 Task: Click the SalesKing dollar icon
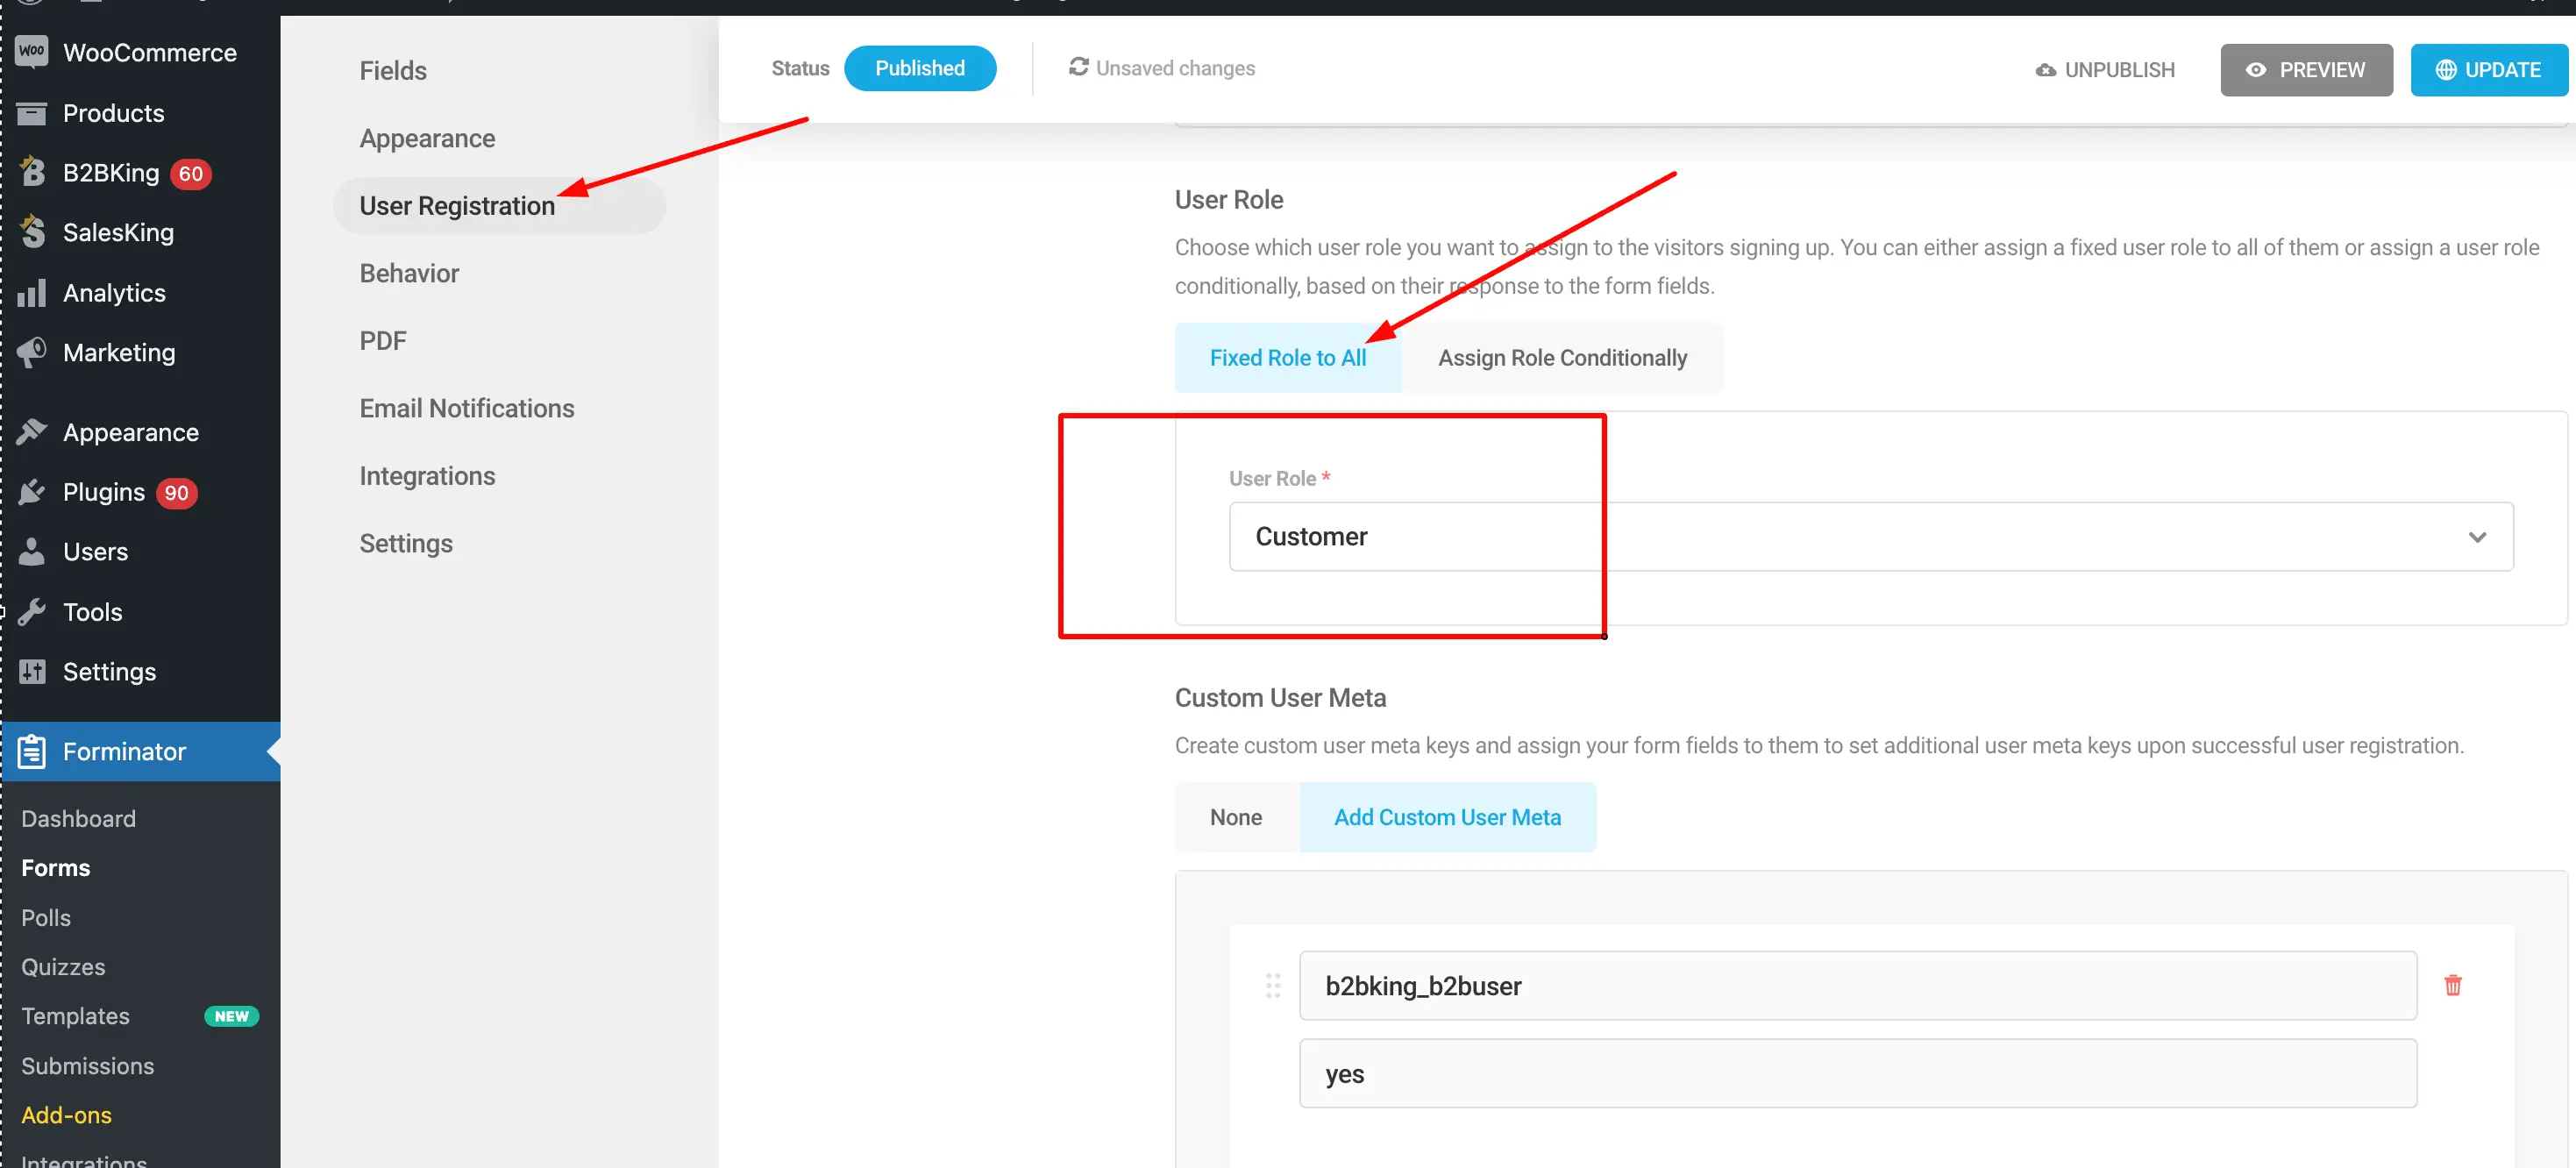click(x=32, y=231)
